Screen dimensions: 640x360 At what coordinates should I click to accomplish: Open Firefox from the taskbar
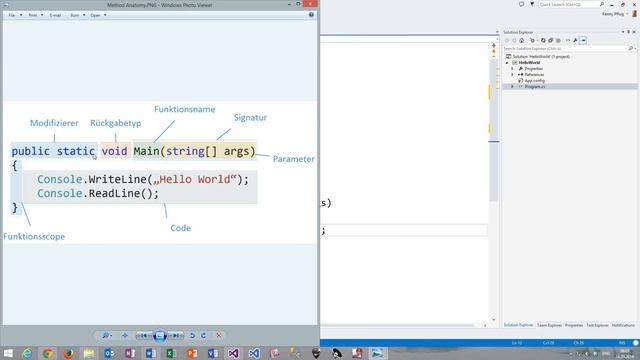[x=69, y=353]
